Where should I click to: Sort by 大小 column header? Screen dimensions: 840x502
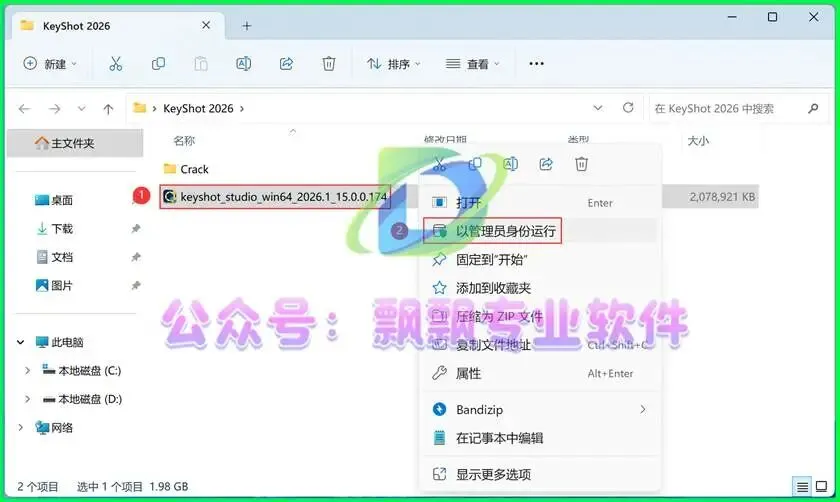(698, 140)
